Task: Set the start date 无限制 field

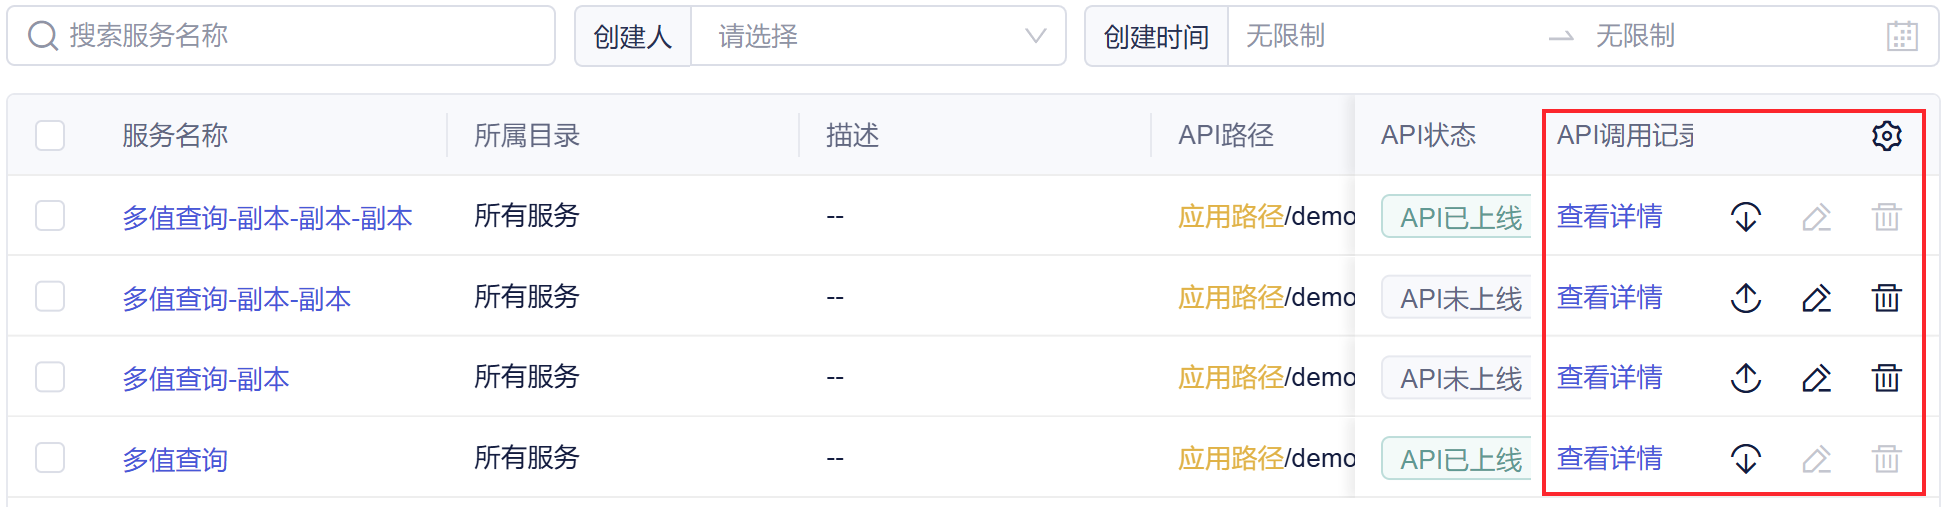Action: point(1380,36)
